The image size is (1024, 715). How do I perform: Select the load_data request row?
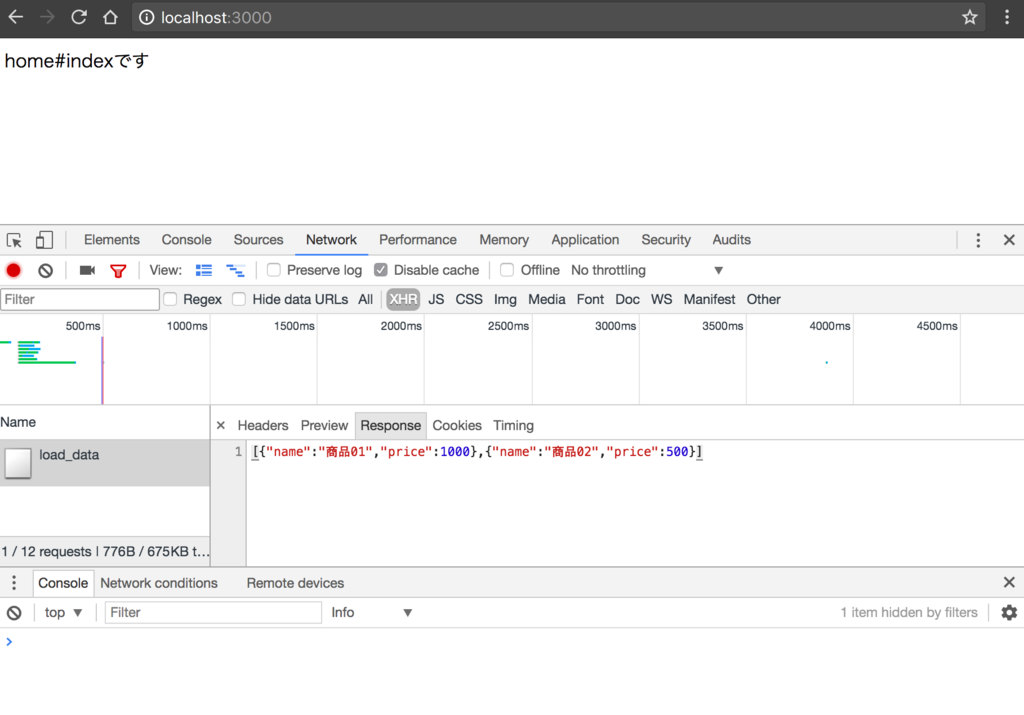tap(104, 462)
